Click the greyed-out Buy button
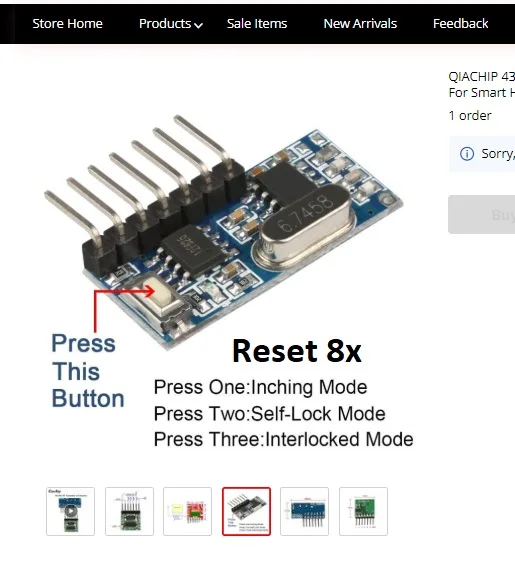Viewport: 515px width, 565px height. (482, 215)
